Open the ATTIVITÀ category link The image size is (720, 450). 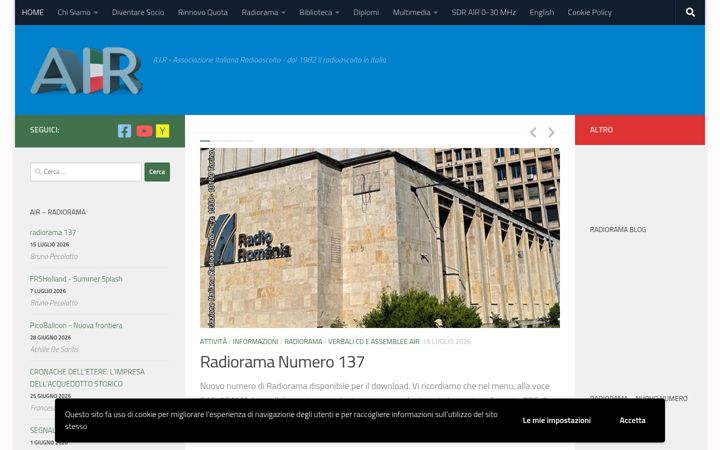coord(214,342)
